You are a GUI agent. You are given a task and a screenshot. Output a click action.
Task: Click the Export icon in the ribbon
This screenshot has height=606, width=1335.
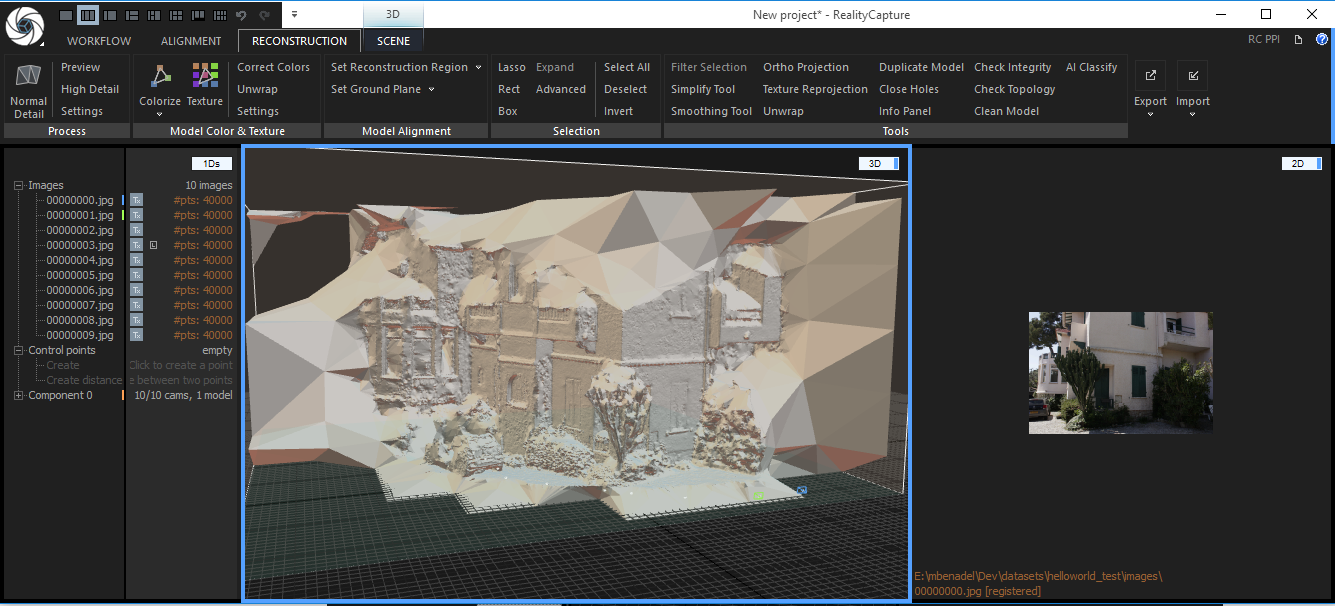pos(1150,76)
